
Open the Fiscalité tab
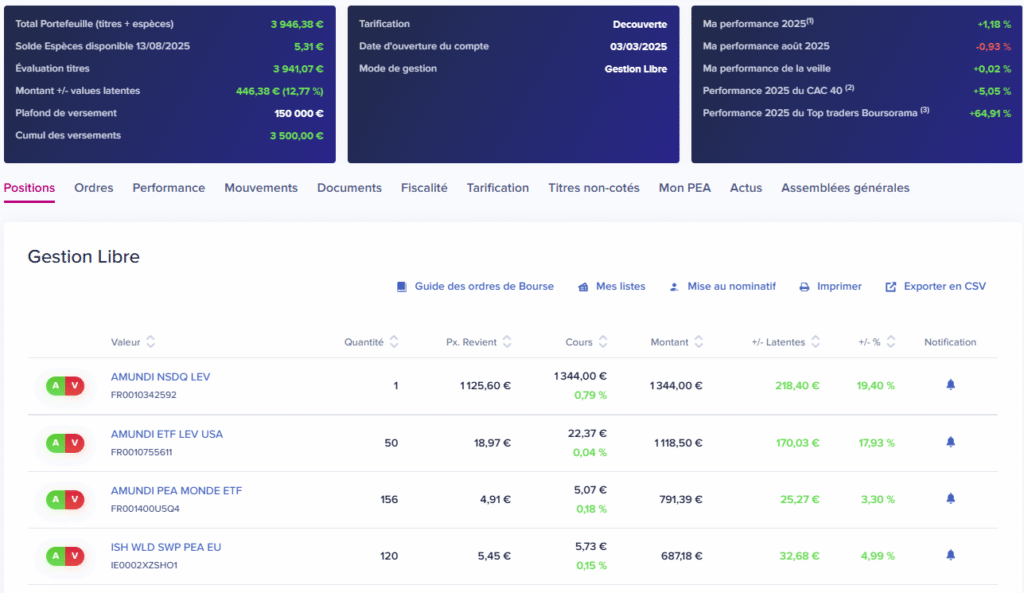pos(424,188)
